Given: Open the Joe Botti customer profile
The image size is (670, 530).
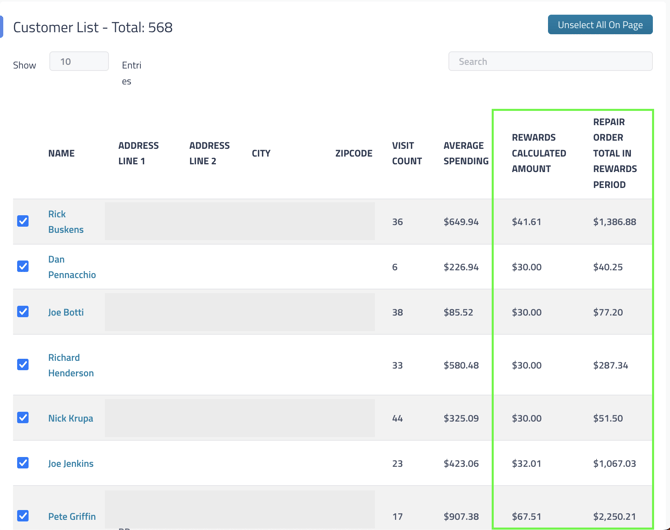Looking at the screenshot, I should (x=66, y=312).
